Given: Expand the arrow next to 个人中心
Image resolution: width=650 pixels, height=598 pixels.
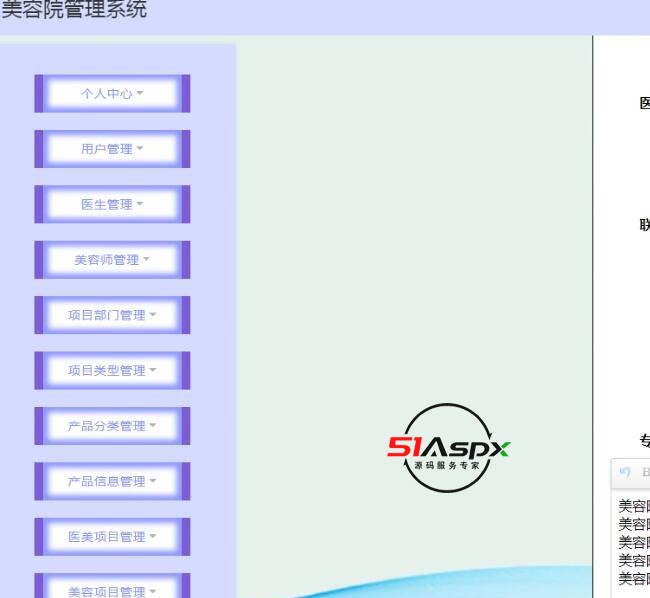Looking at the screenshot, I should 140,93.
